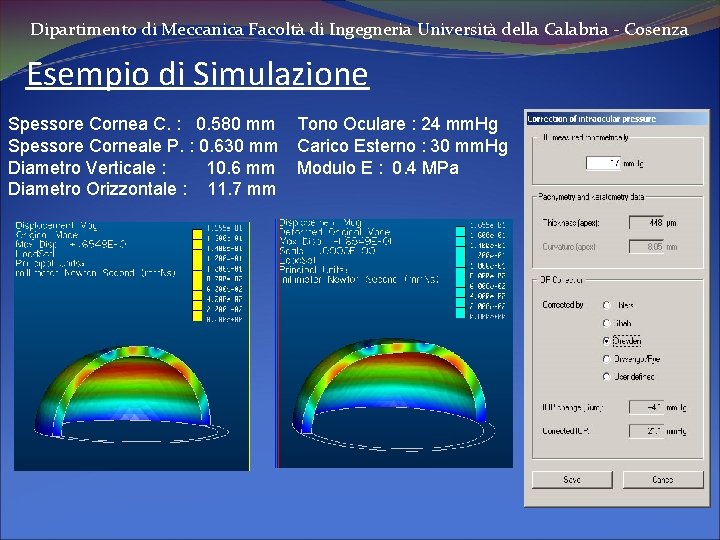The width and height of the screenshot is (720, 540).
Task: Click the left cornea displacement simulation image
Action: (x=132, y=346)
